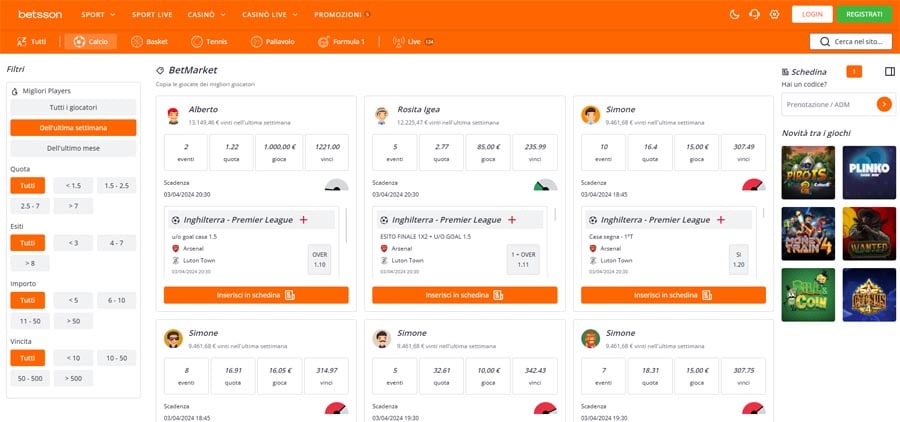Select Quota filter < 1.5
900x422 pixels.
(73, 185)
